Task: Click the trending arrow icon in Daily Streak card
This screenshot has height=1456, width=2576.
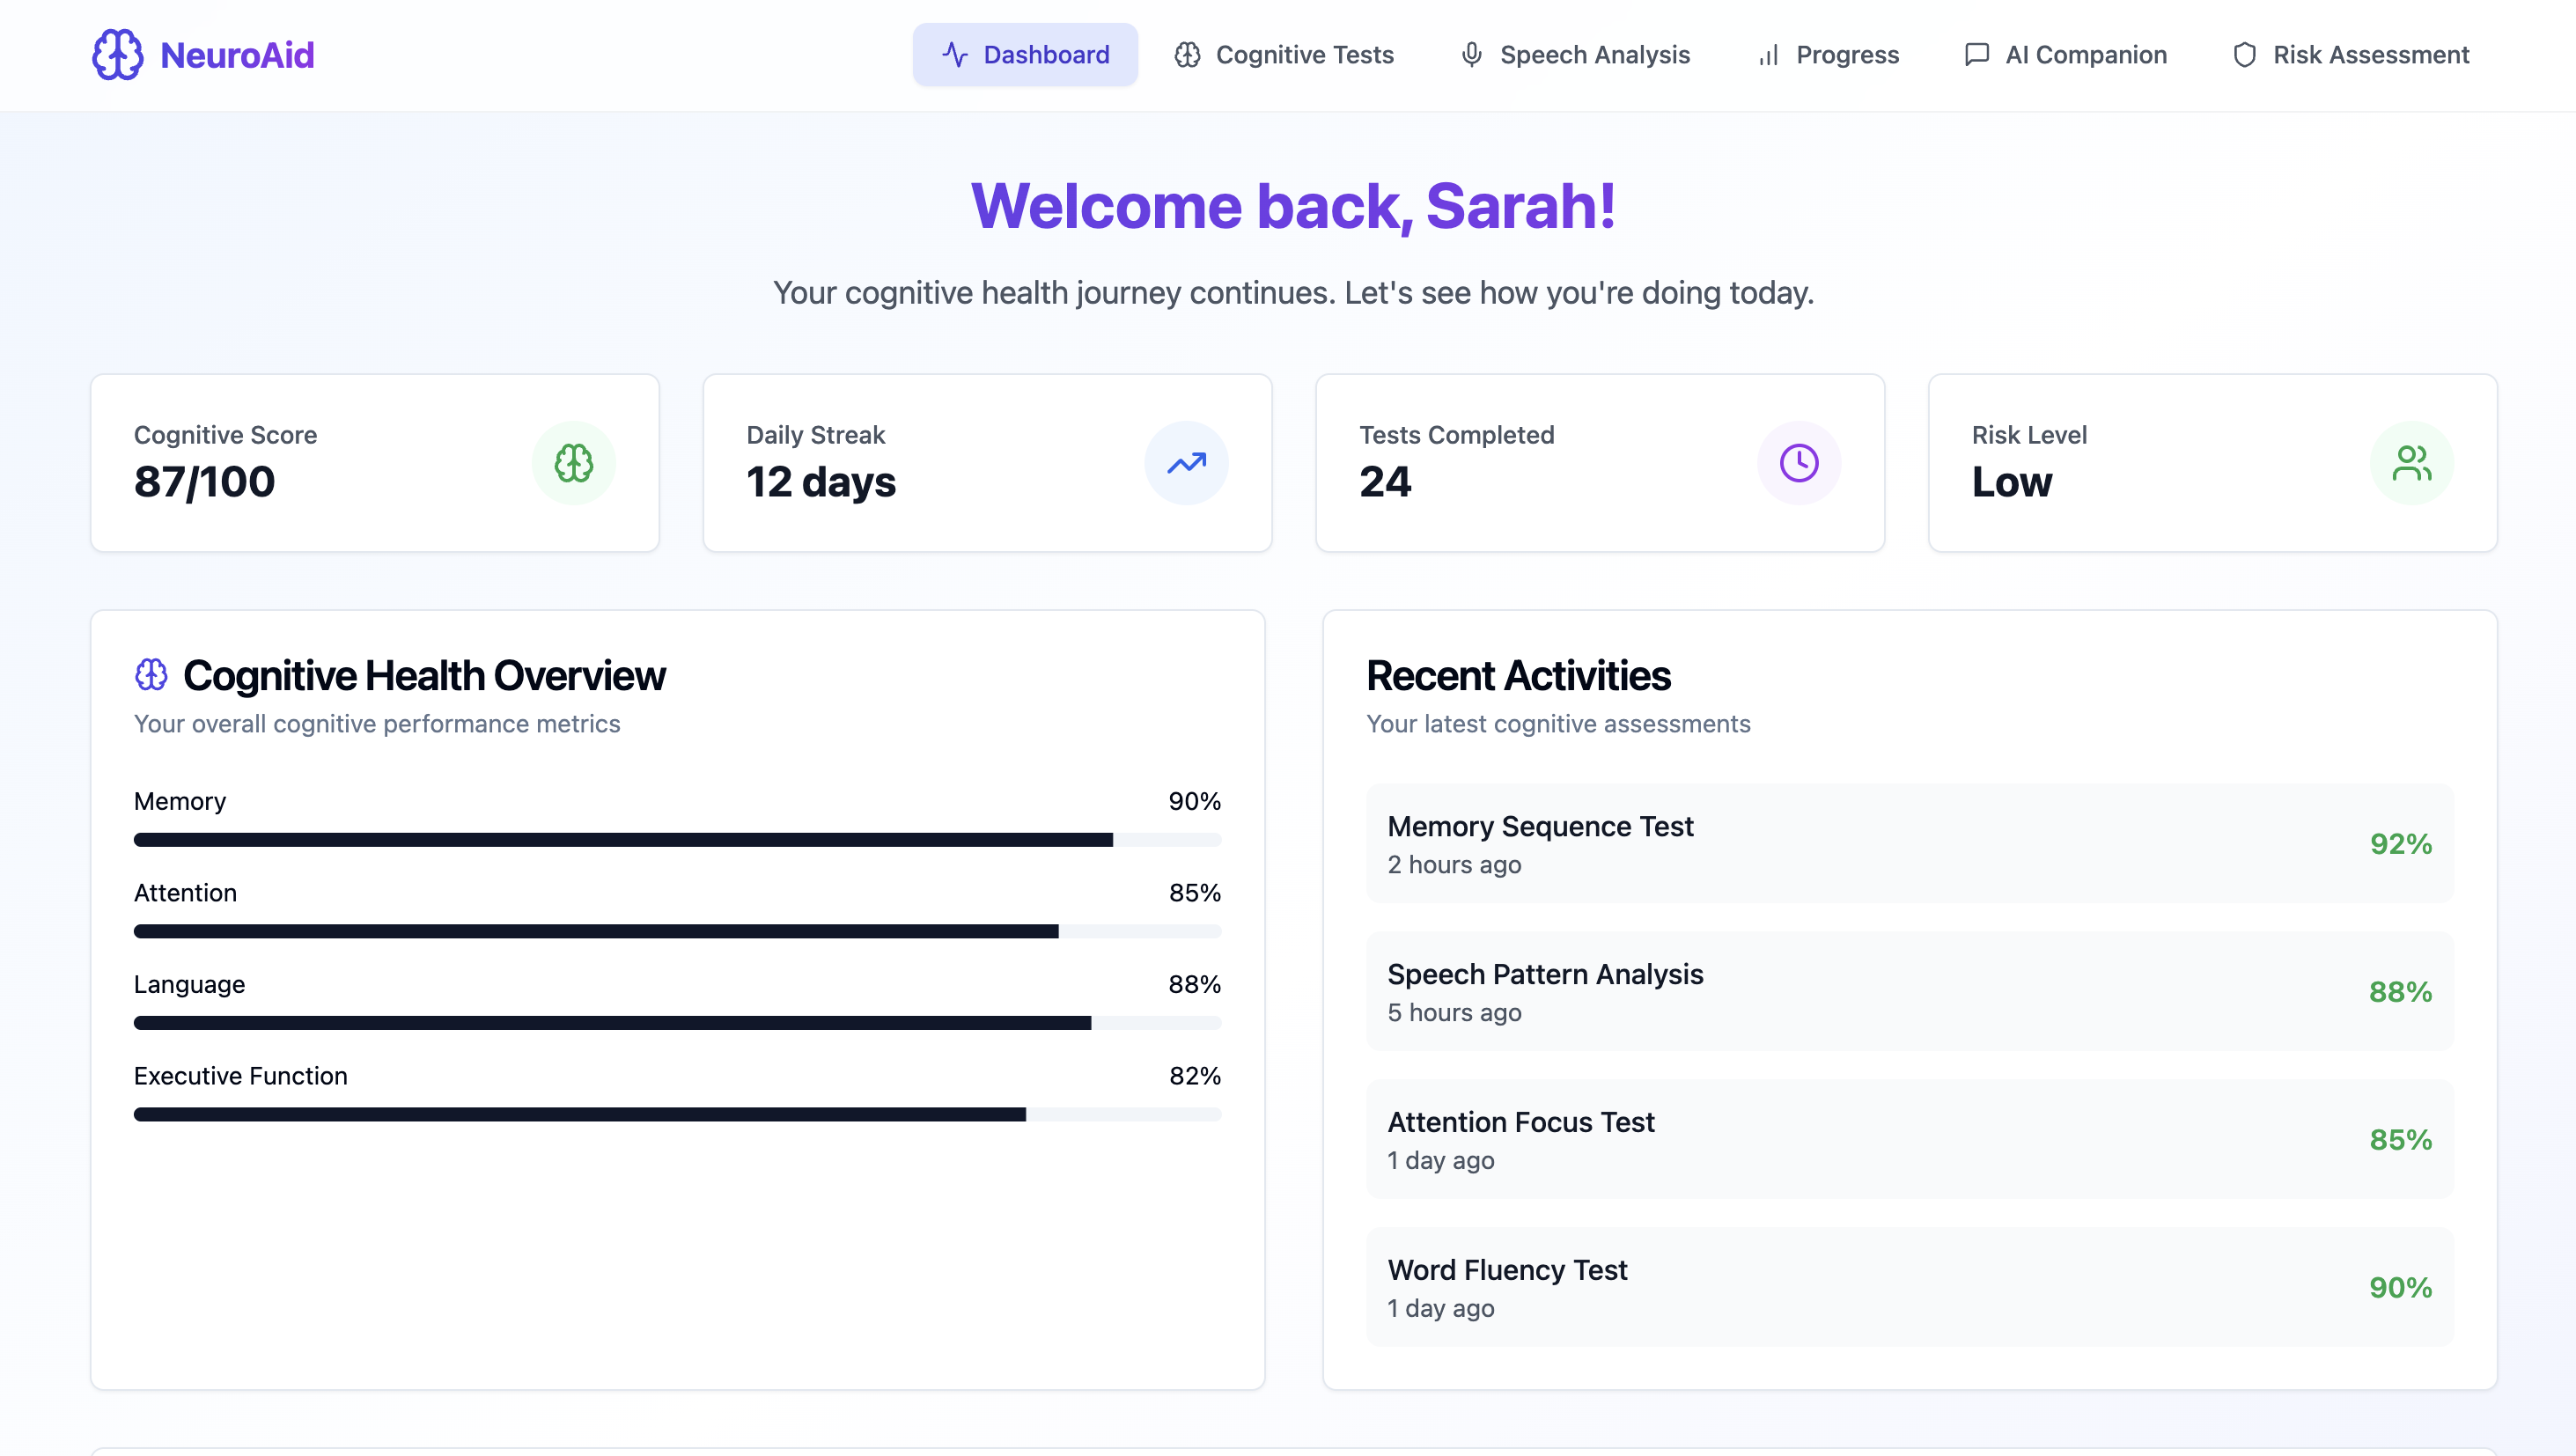Action: click(x=1186, y=463)
